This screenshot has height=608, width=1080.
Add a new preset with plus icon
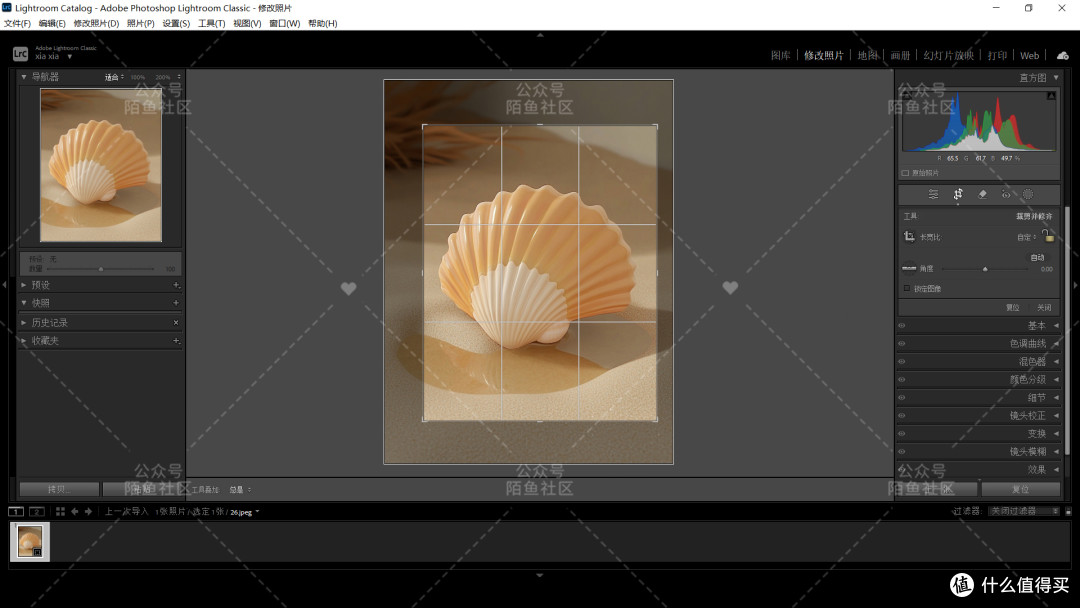click(x=176, y=284)
